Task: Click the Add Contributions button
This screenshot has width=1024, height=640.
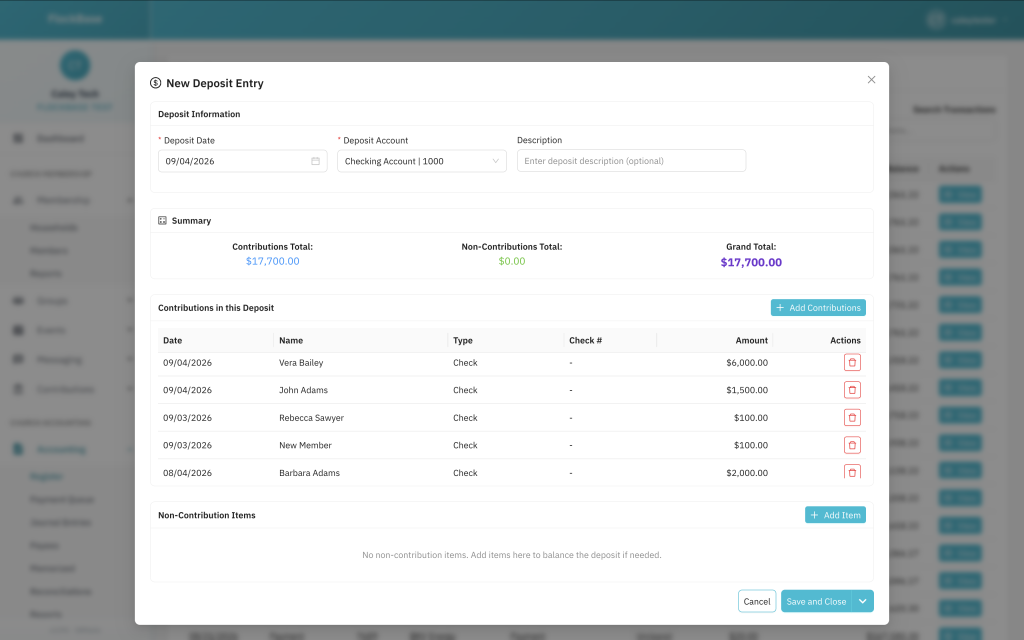Action: [x=818, y=308]
